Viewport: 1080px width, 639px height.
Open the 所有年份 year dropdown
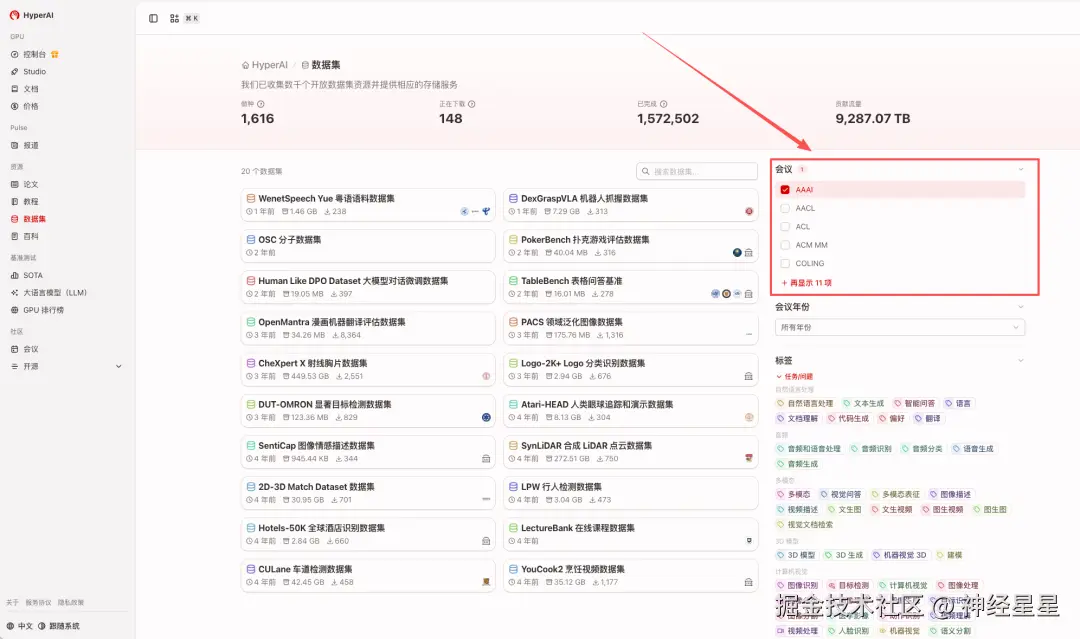coord(900,328)
